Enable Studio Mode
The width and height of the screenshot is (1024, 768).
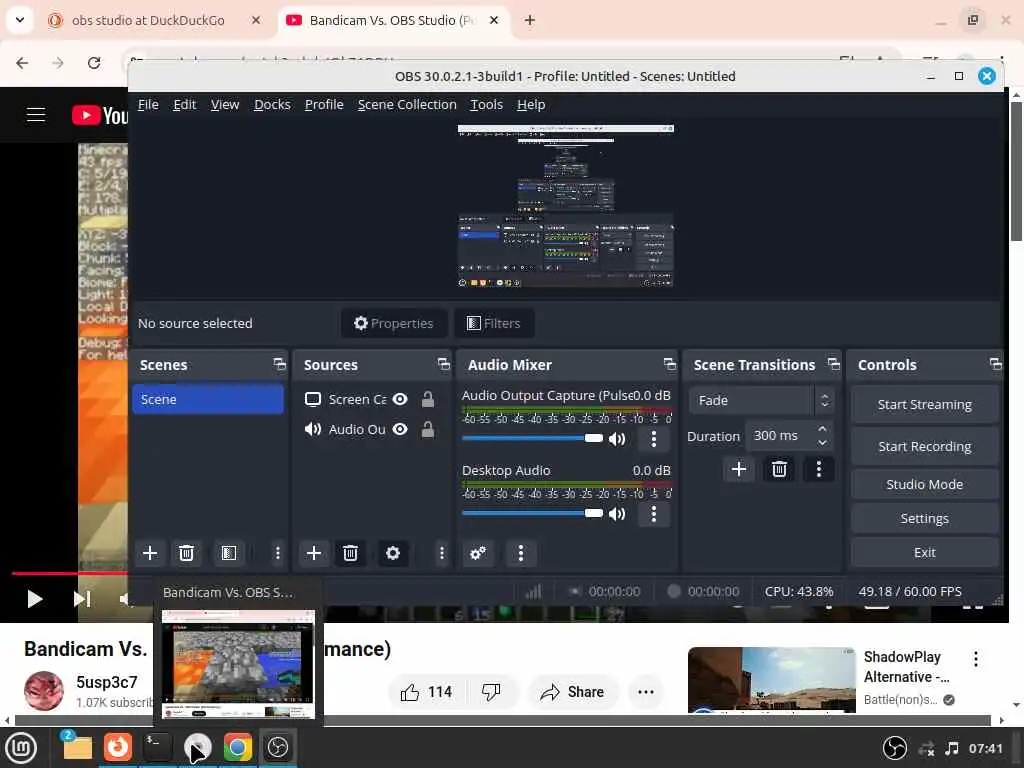pyautogui.click(x=925, y=484)
